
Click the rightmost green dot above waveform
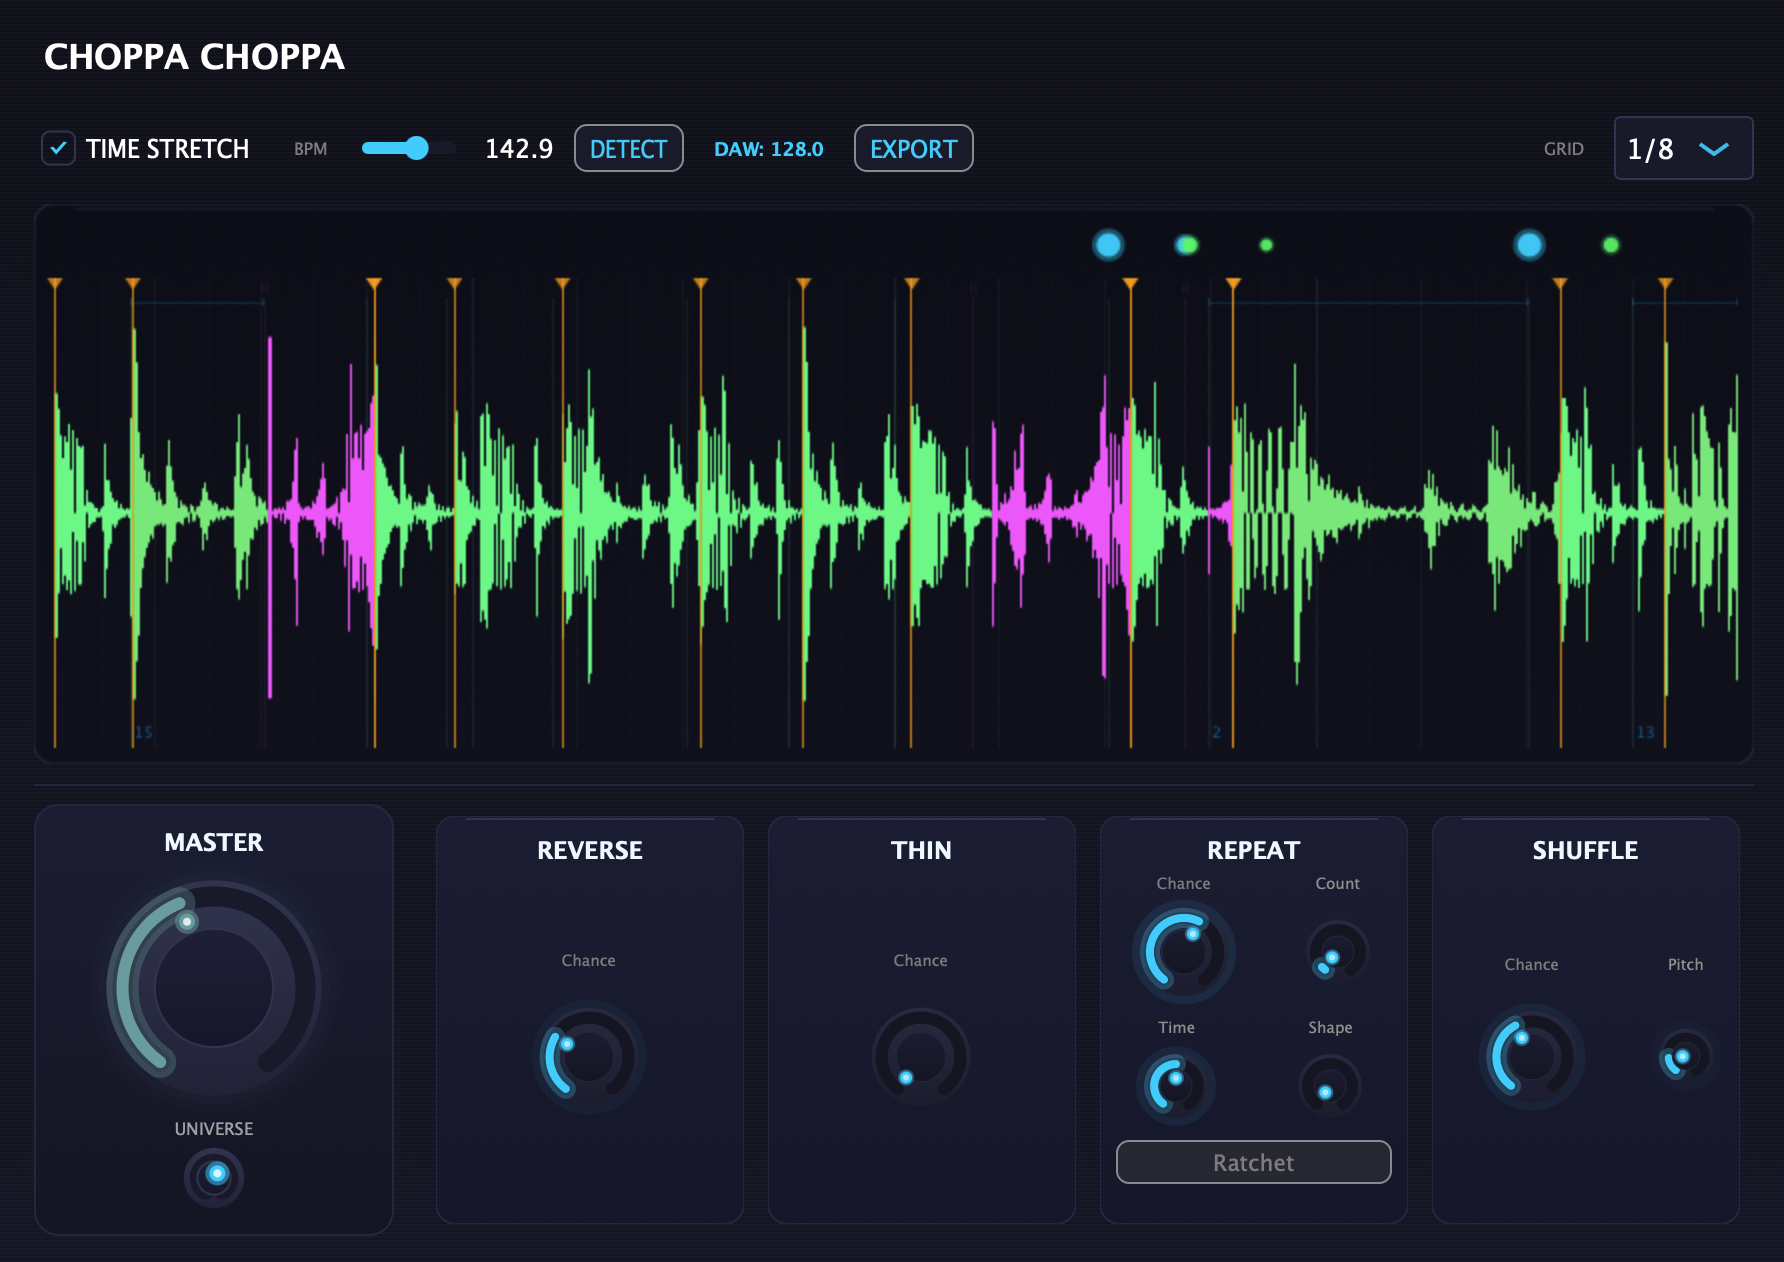[1610, 245]
